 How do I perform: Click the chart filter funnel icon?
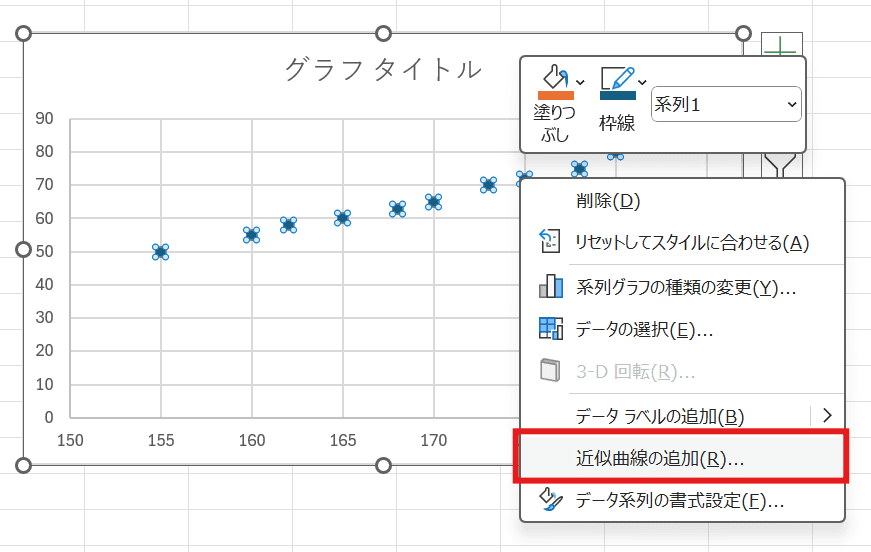tap(779, 166)
